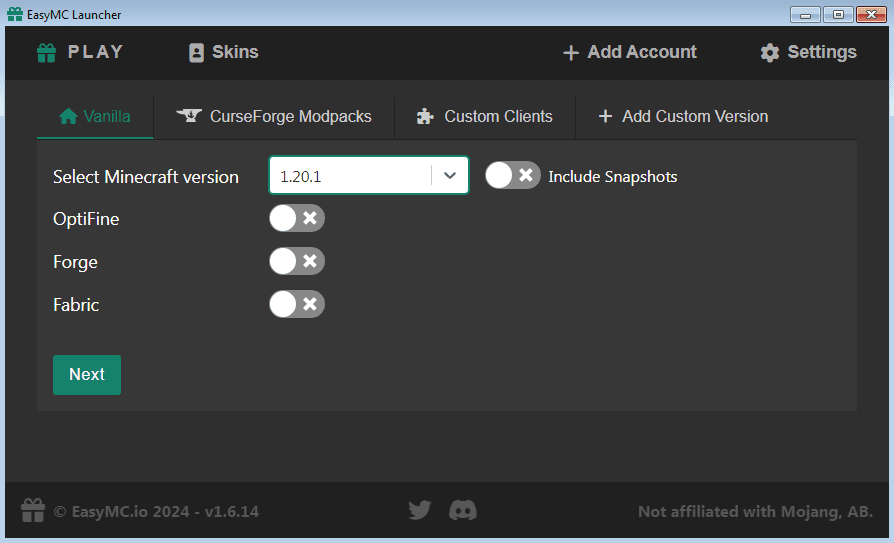The height and width of the screenshot is (543, 894).
Task: Toggle Include Snapshots switch
Action: [513, 175]
